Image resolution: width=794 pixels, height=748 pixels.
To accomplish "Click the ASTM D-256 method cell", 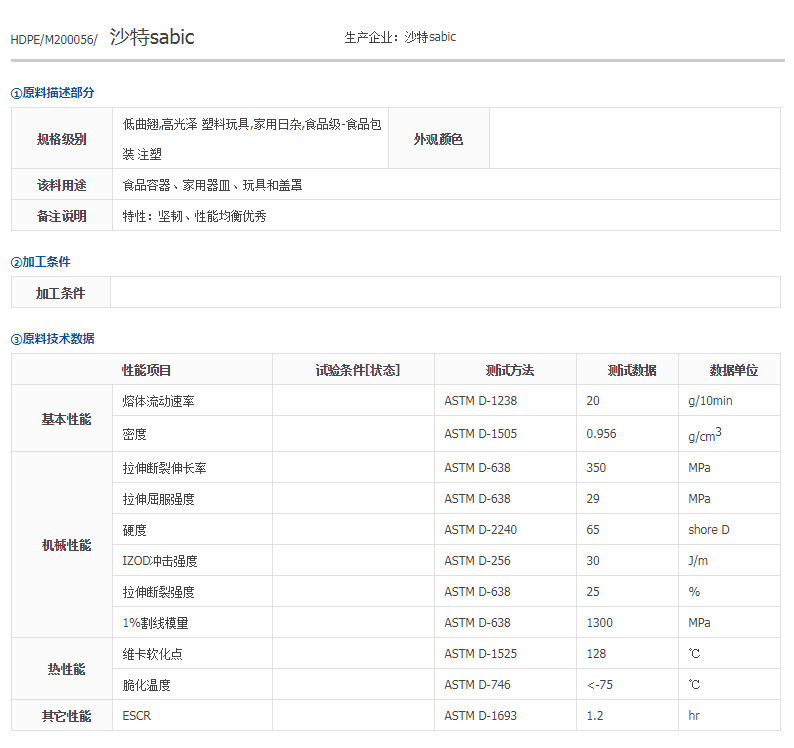I will (505, 561).
